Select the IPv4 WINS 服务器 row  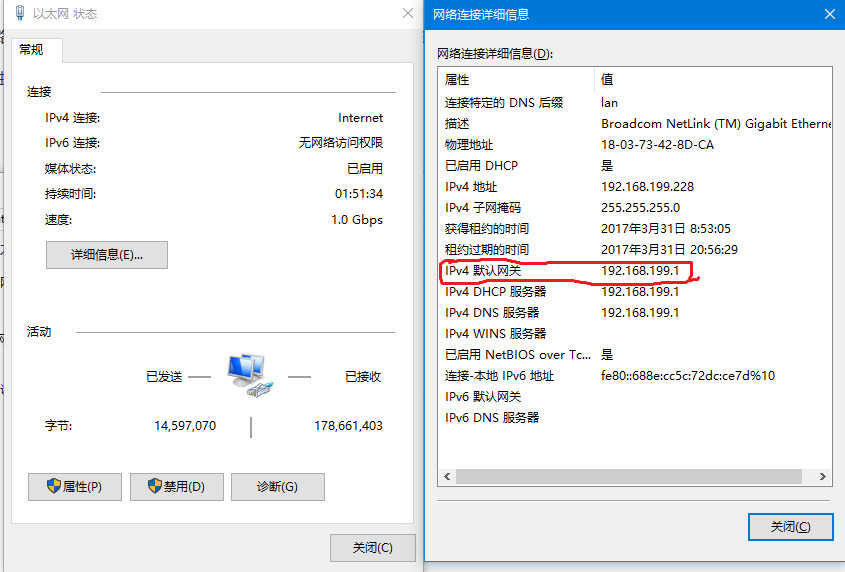(x=635, y=334)
